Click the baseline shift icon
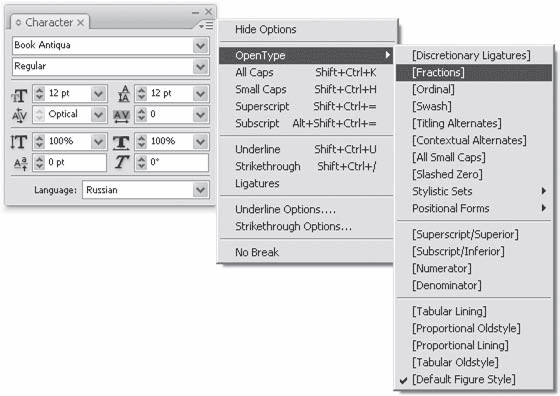560x396 pixels. (x=20, y=164)
